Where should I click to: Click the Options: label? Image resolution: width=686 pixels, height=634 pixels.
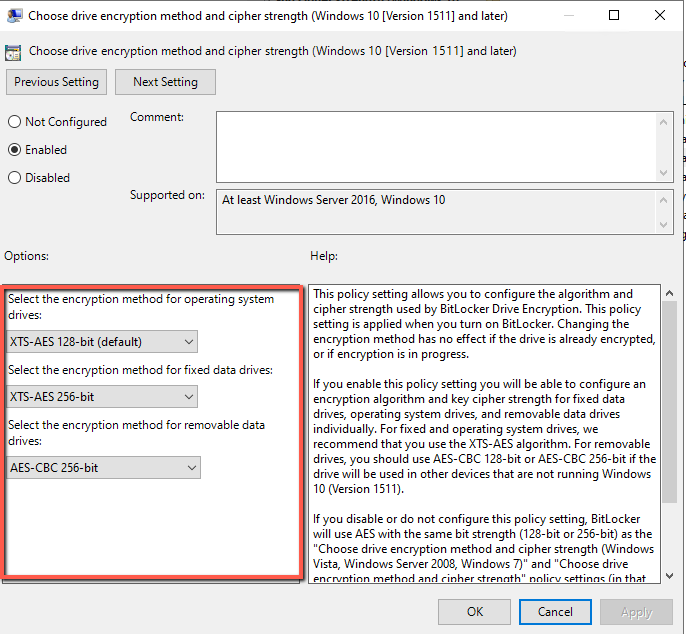(x=27, y=256)
